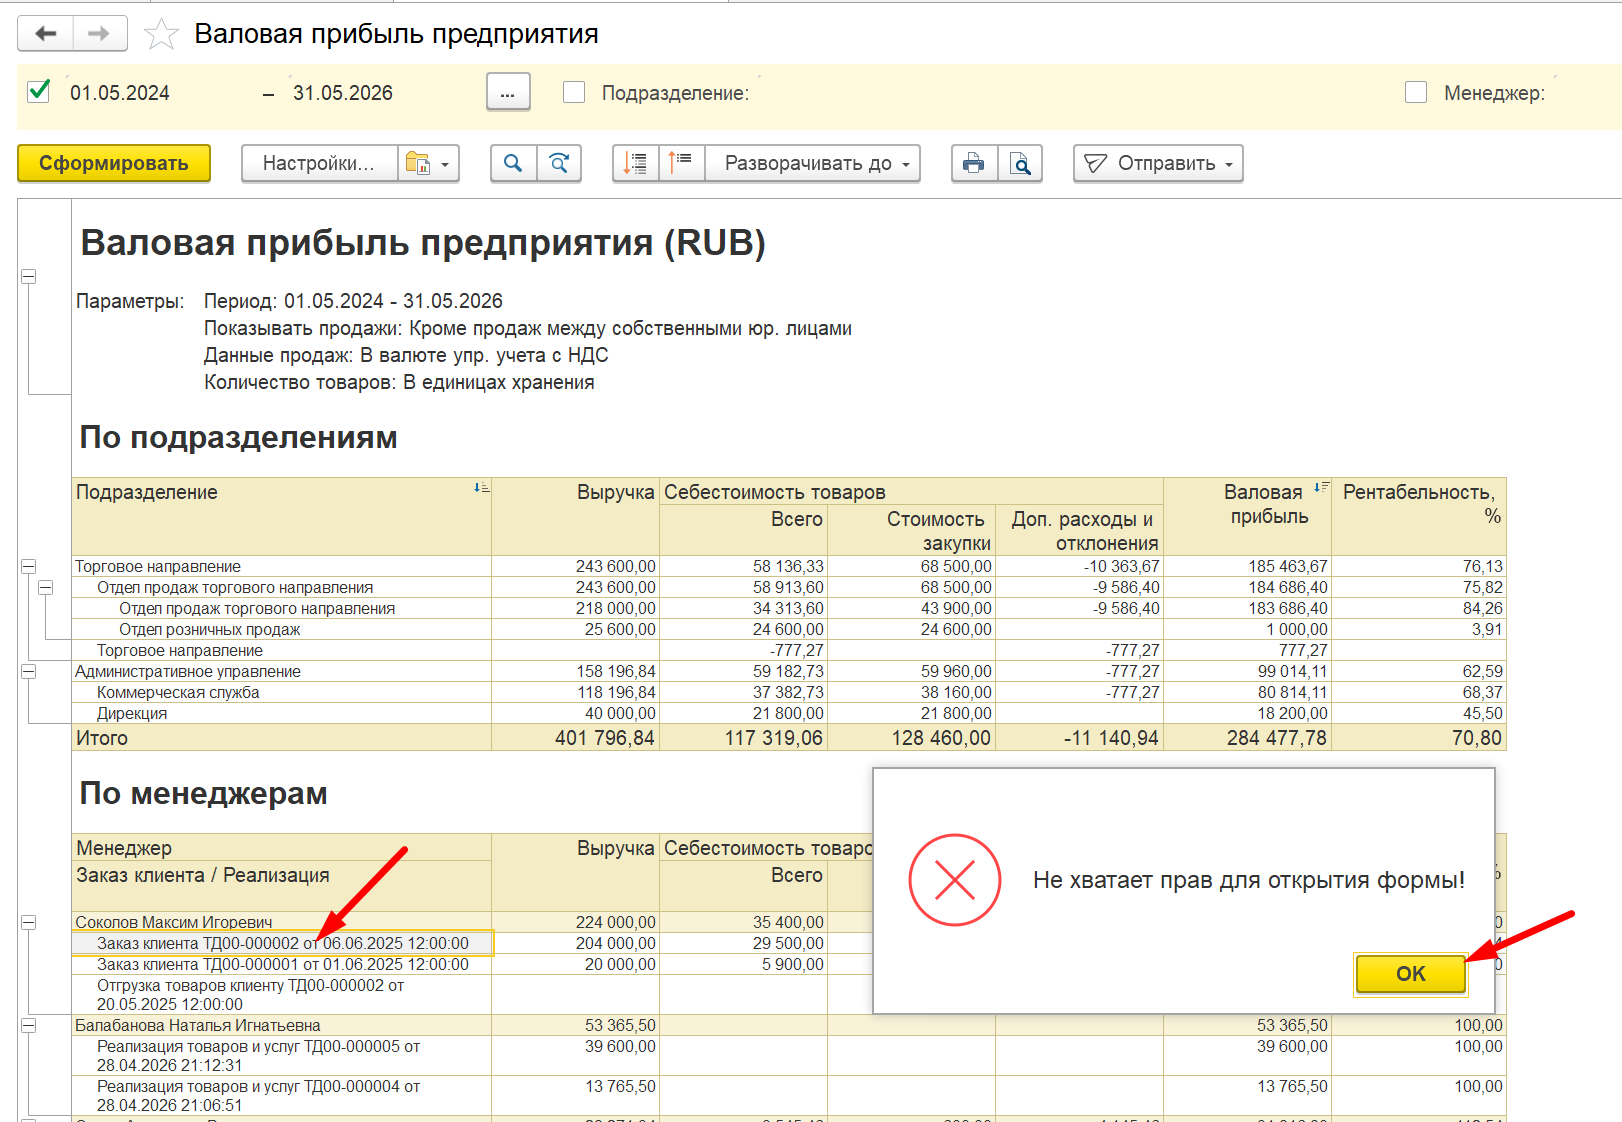Select Отгрузка товаров клиенту ТД00-000002 row

point(282,995)
